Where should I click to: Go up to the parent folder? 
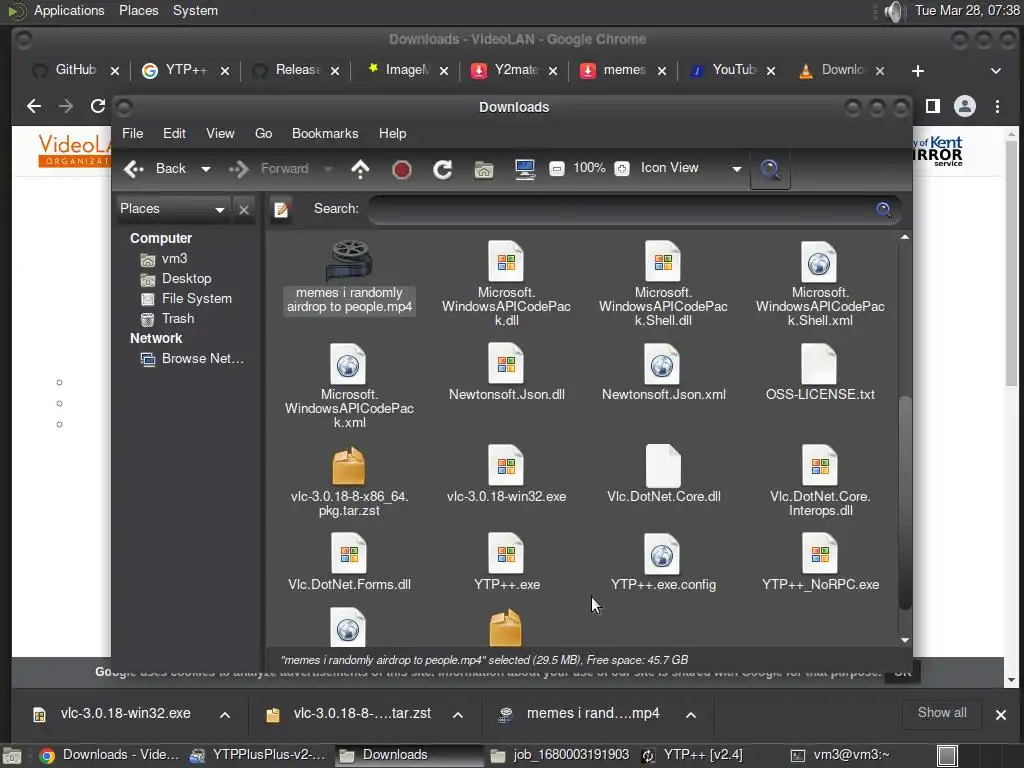[x=360, y=169]
